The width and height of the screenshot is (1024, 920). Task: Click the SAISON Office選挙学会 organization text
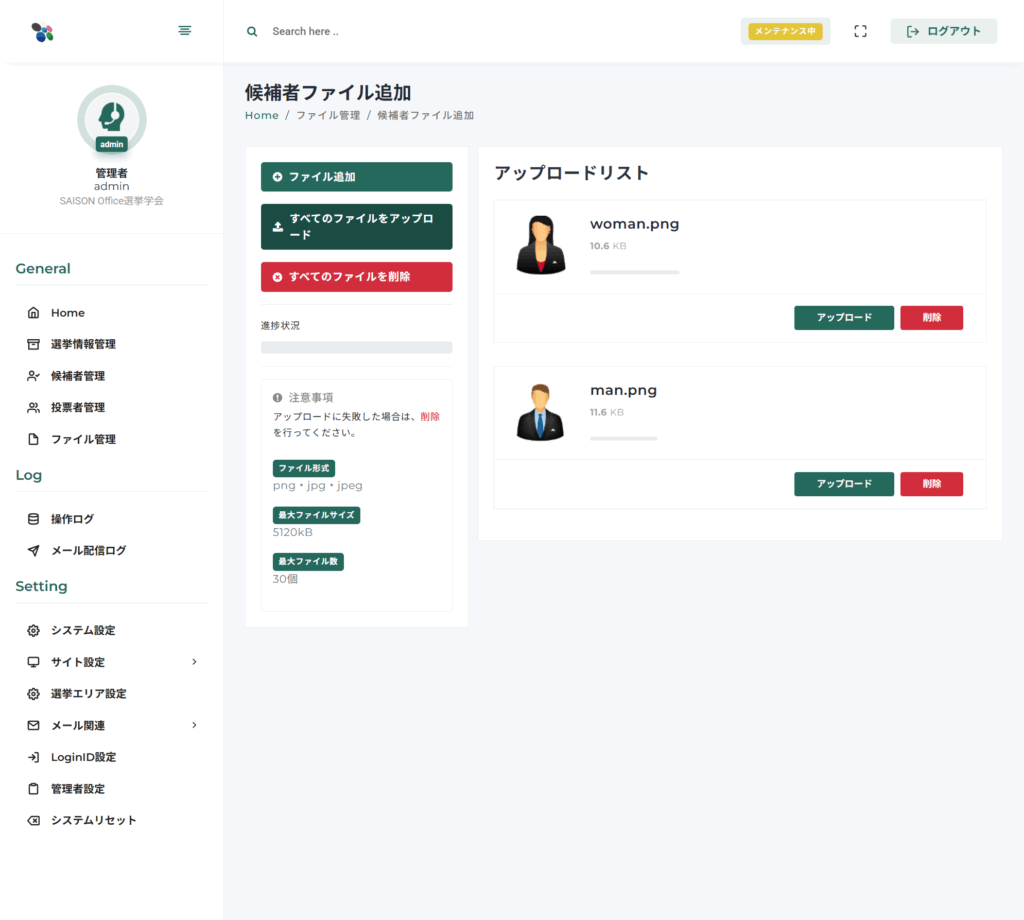click(112, 201)
